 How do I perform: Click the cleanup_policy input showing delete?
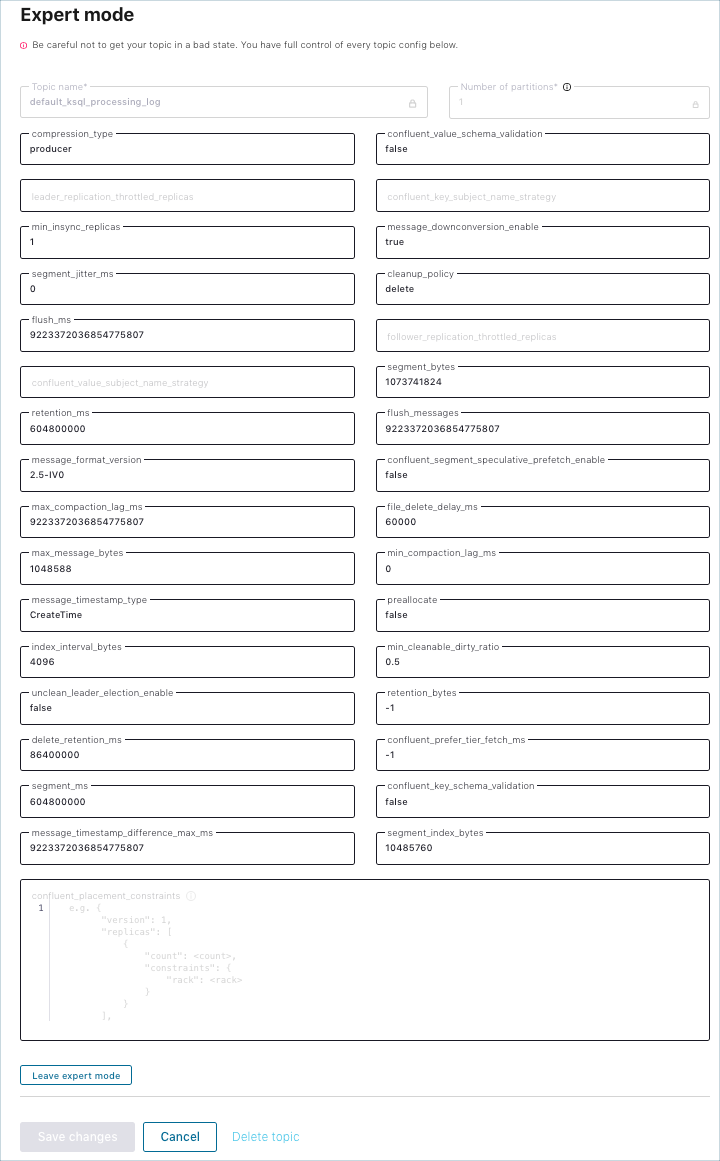click(542, 289)
